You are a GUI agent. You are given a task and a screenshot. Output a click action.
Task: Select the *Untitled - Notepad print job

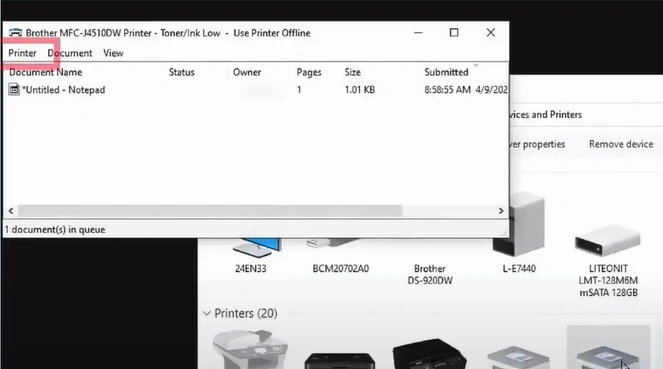[x=63, y=90]
